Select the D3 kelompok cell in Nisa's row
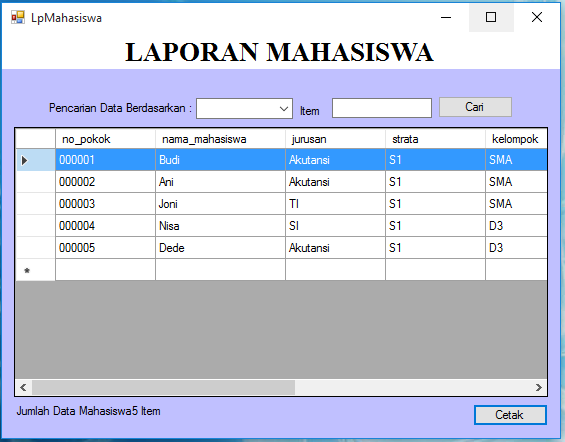 click(516, 226)
